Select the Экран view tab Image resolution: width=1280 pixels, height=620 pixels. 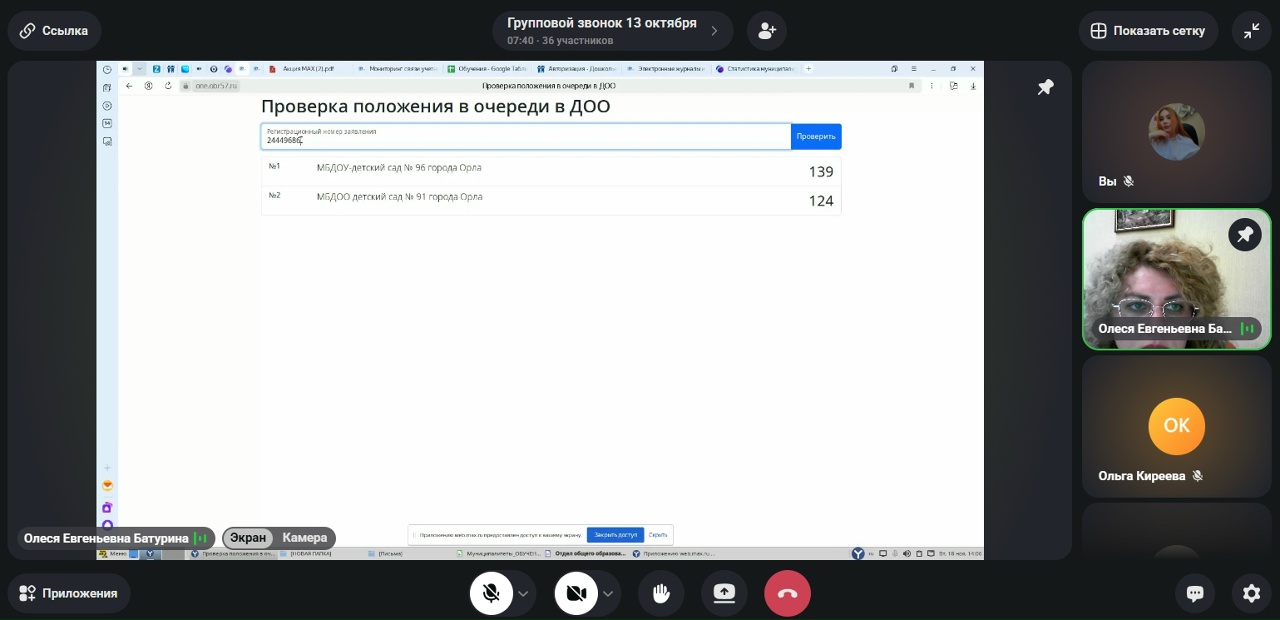click(248, 538)
